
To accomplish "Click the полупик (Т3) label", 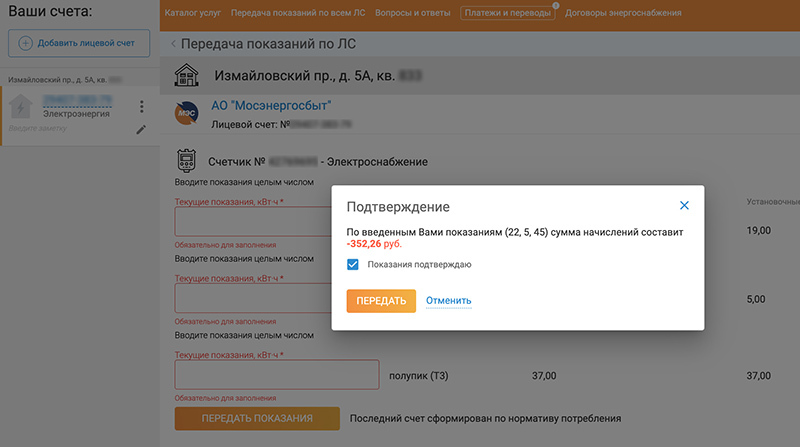I will [x=418, y=376].
